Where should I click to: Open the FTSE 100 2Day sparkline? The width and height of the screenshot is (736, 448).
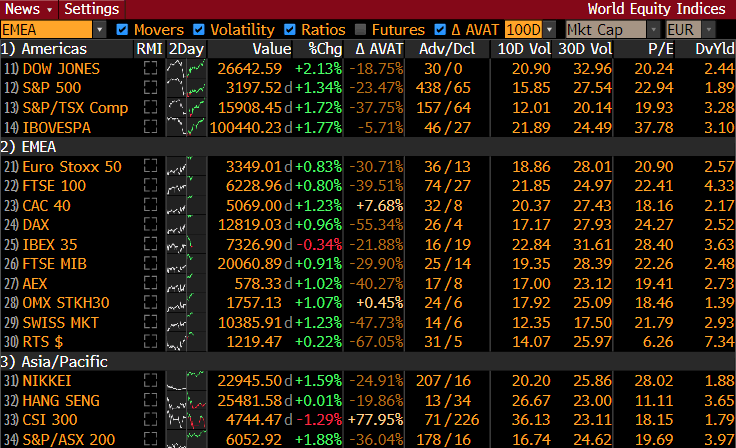(x=186, y=186)
